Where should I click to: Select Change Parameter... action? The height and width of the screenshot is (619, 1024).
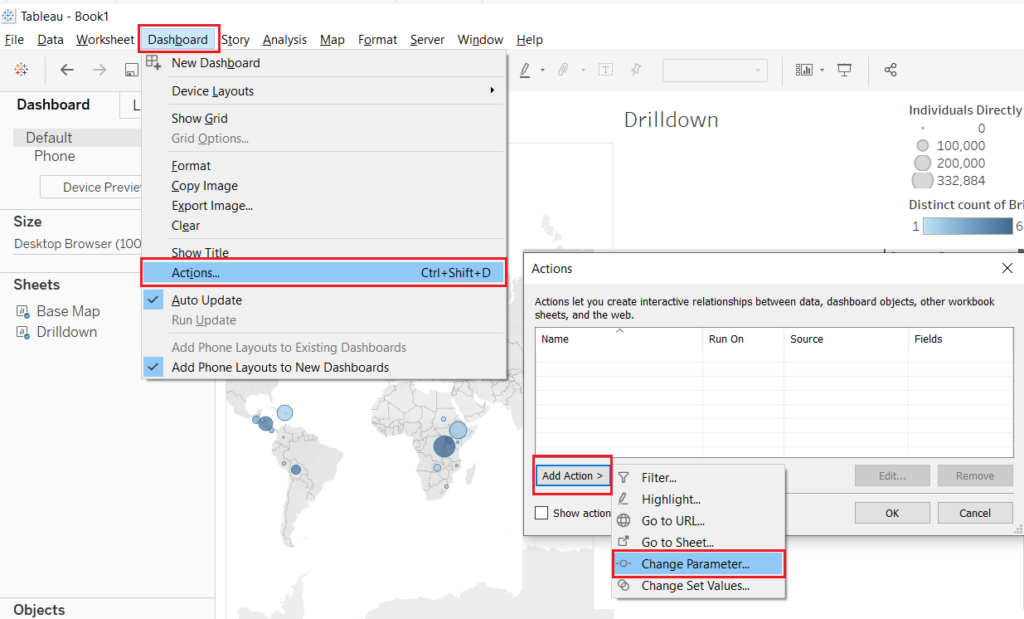click(x=698, y=564)
